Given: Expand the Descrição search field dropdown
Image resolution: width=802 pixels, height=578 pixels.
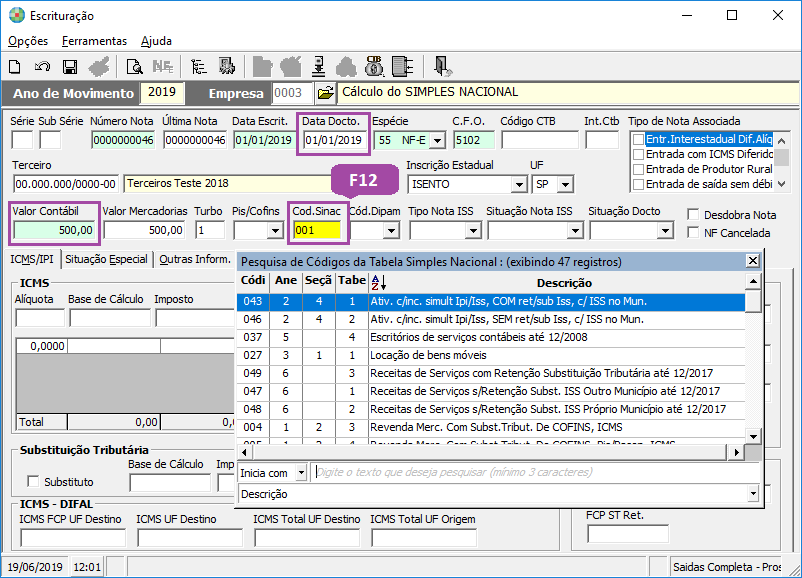Looking at the screenshot, I should (x=753, y=494).
